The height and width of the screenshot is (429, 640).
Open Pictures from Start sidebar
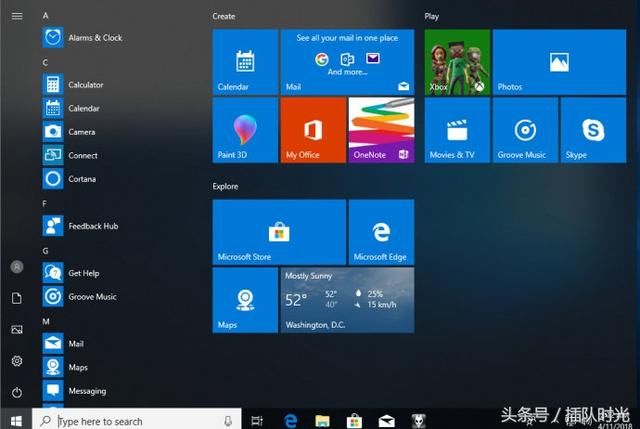[x=17, y=330]
